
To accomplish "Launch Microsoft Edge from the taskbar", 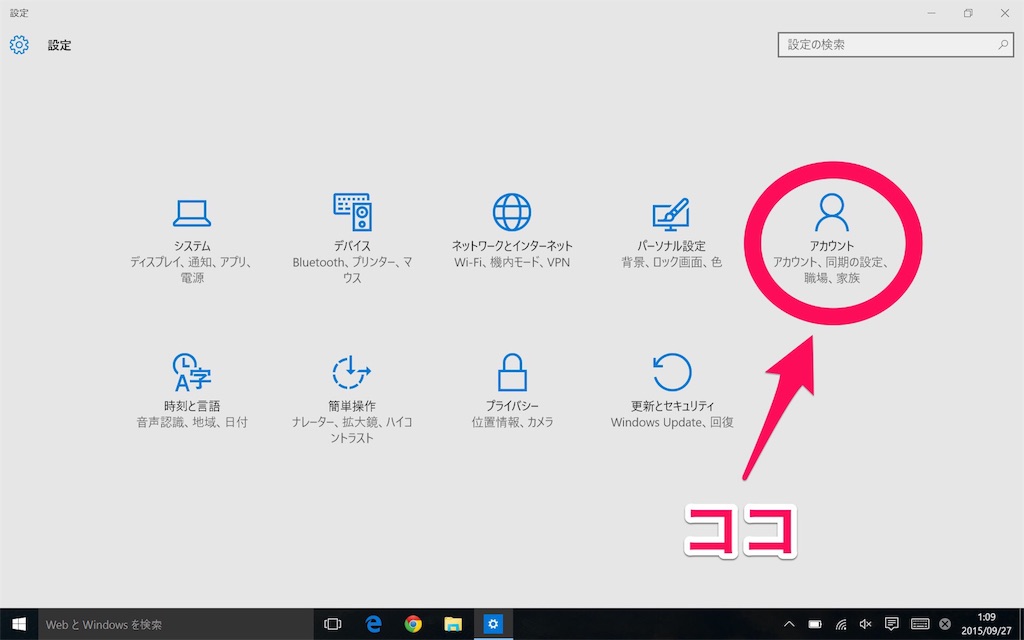I will [x=373, y=624].
